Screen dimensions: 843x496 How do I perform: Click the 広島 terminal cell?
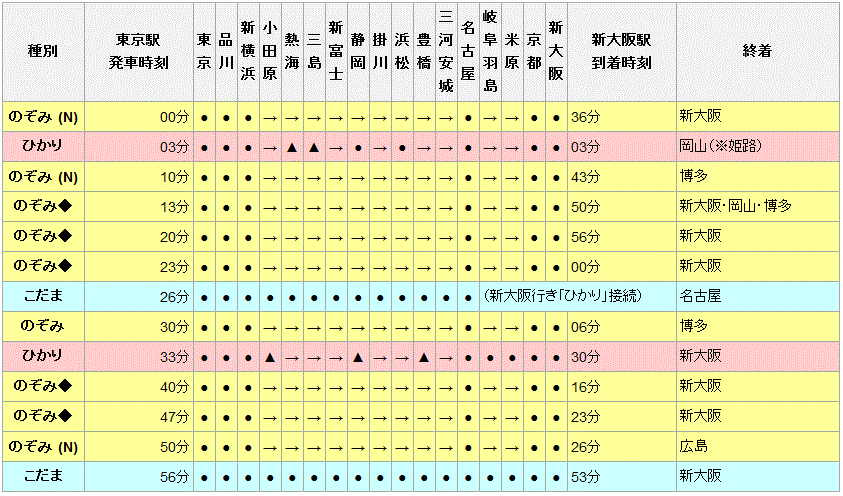pos(757,447)
